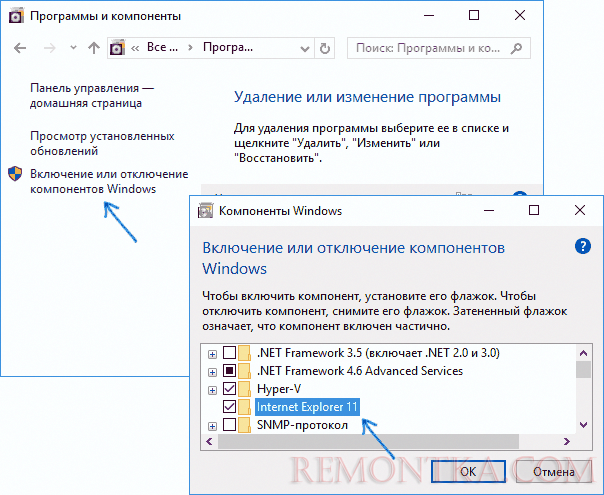Open recent locations dropdown arrow
Image resolution: width=604 pixels, height=495 pixels.
coord(73,48)
